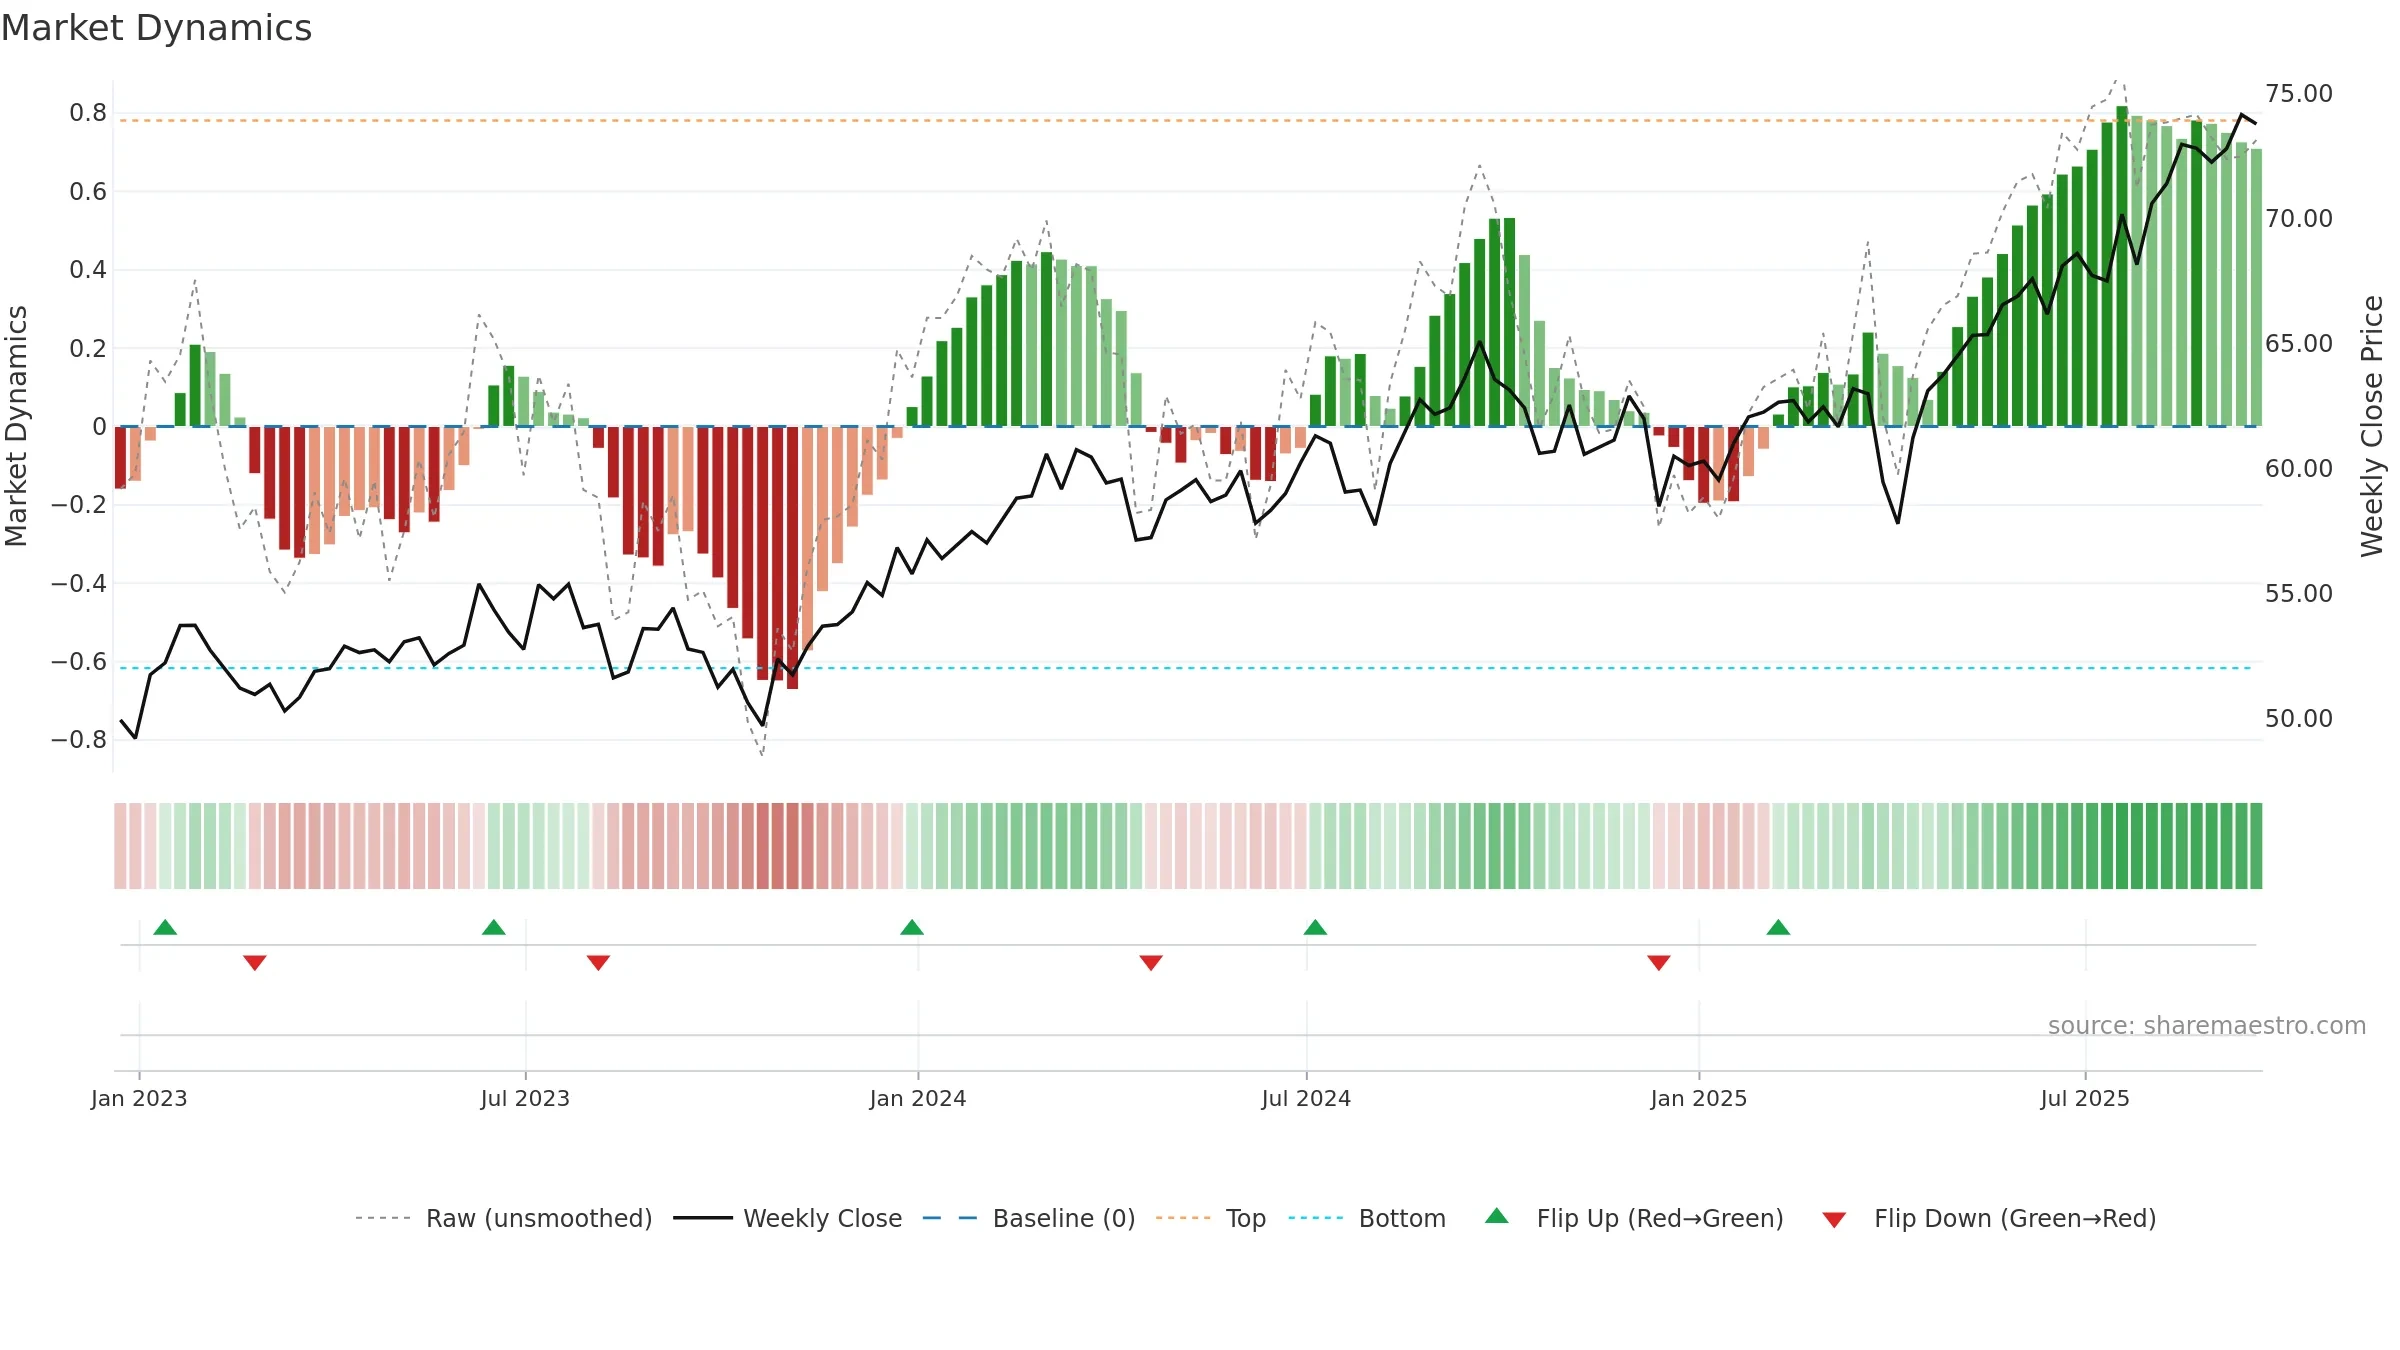Click the −0.6 left axis tick label
Viewport: 2400px width, 1350px height.
pyautogui.click(x=79, y=662)
